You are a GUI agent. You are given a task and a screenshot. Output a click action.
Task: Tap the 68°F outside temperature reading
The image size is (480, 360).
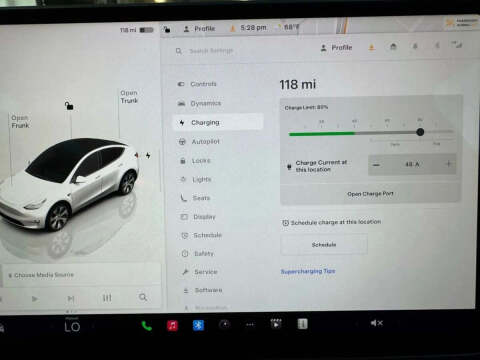291,27
